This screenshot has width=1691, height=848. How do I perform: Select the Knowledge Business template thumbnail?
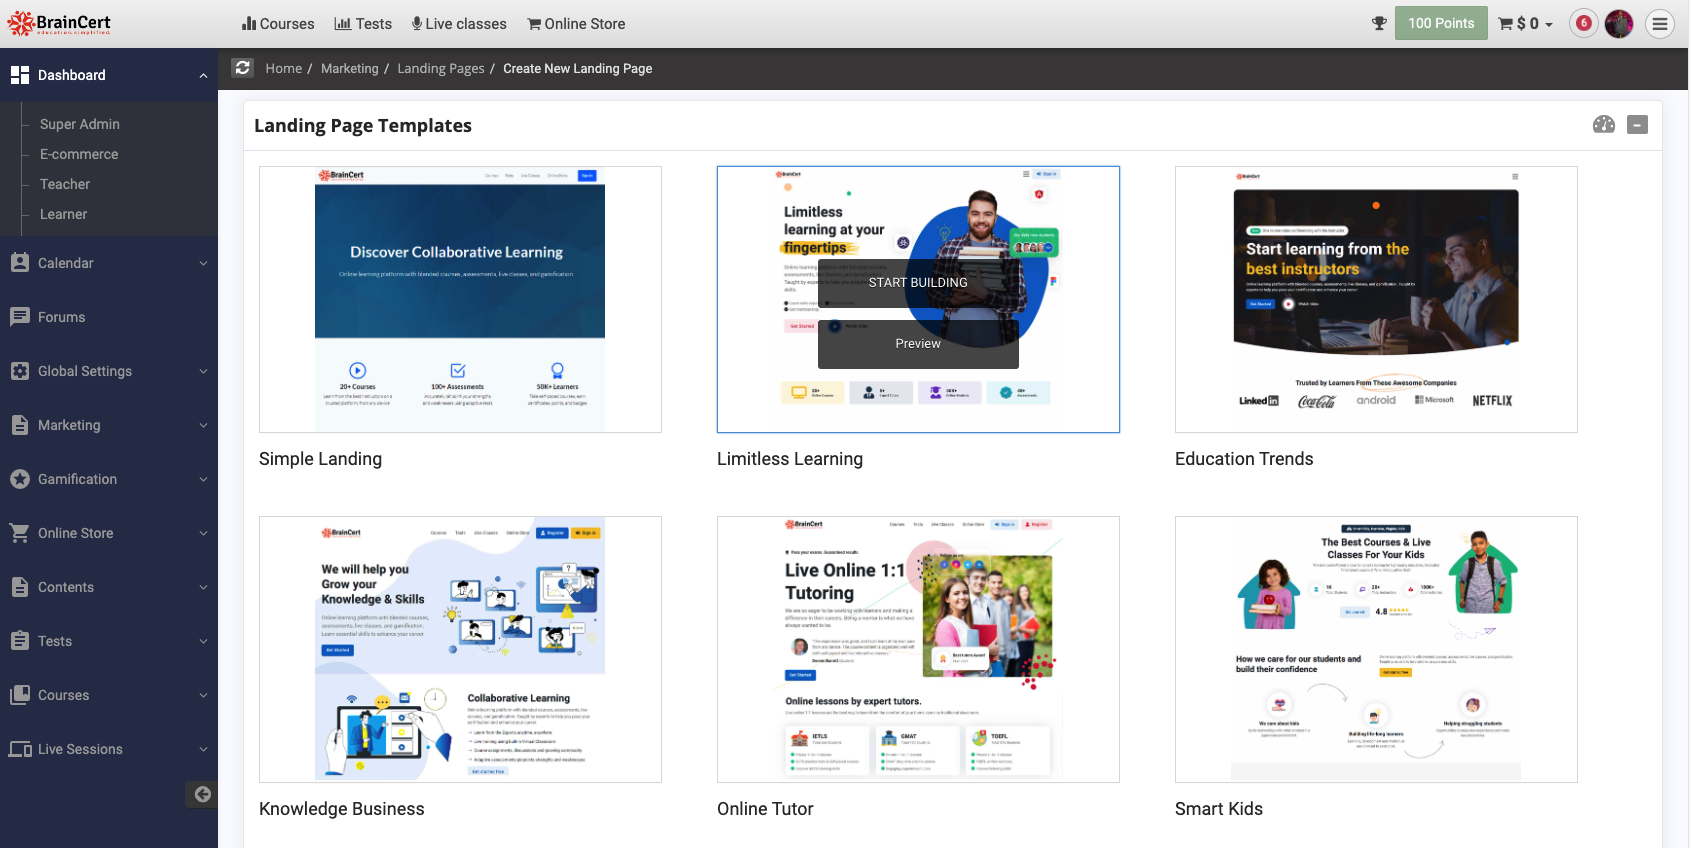click(460, 649)
